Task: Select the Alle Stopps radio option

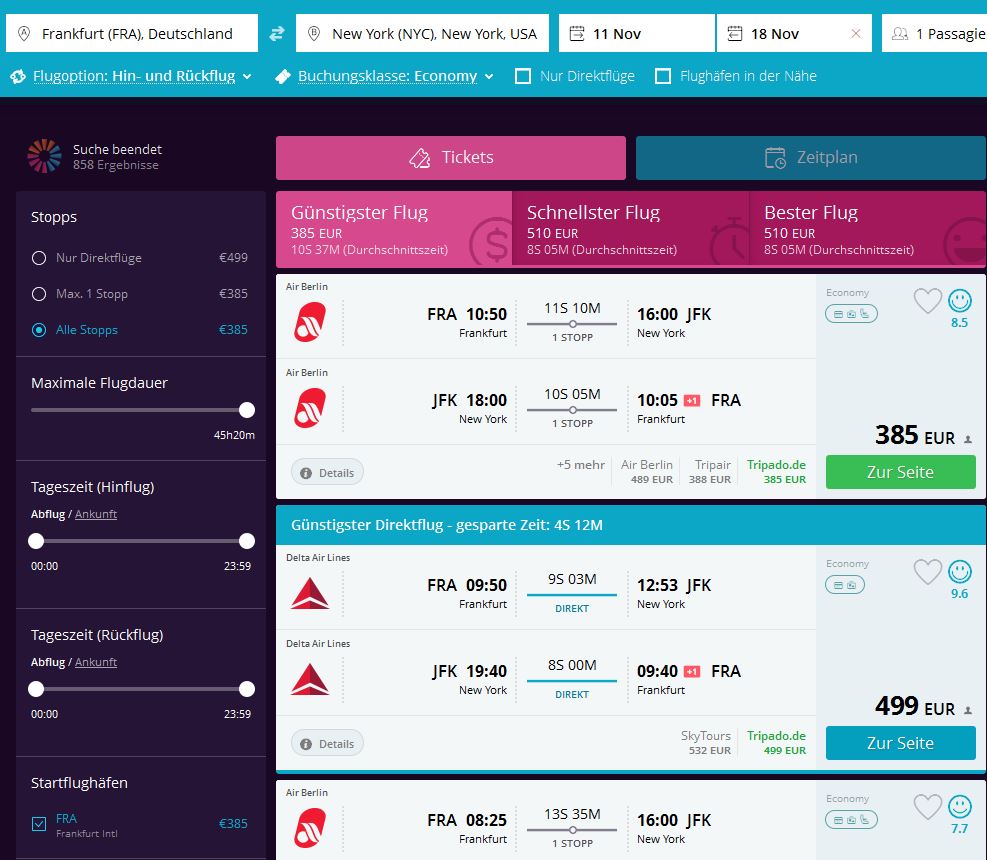Action: click(x=39, y=330)
